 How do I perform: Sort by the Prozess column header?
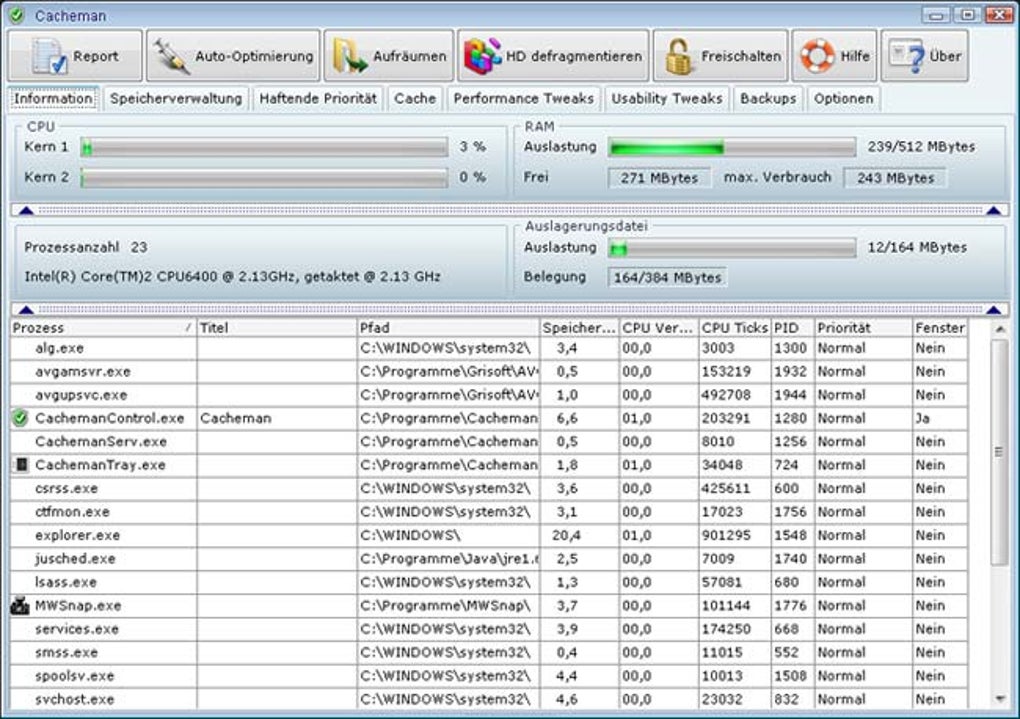(100, 328)
